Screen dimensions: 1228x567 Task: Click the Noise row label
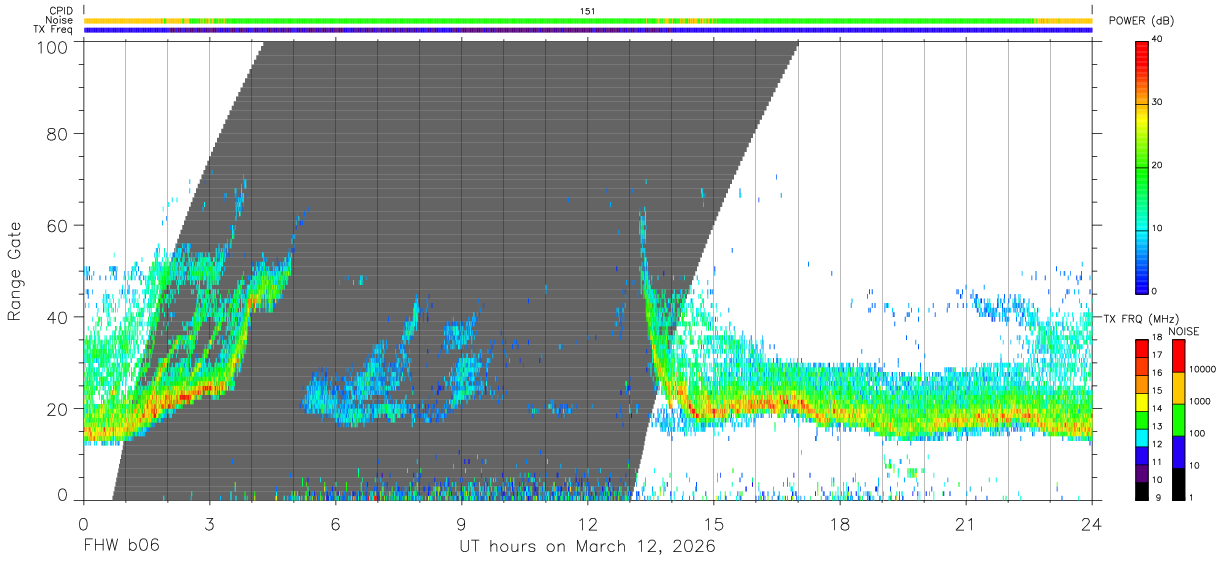coord(60,20)
